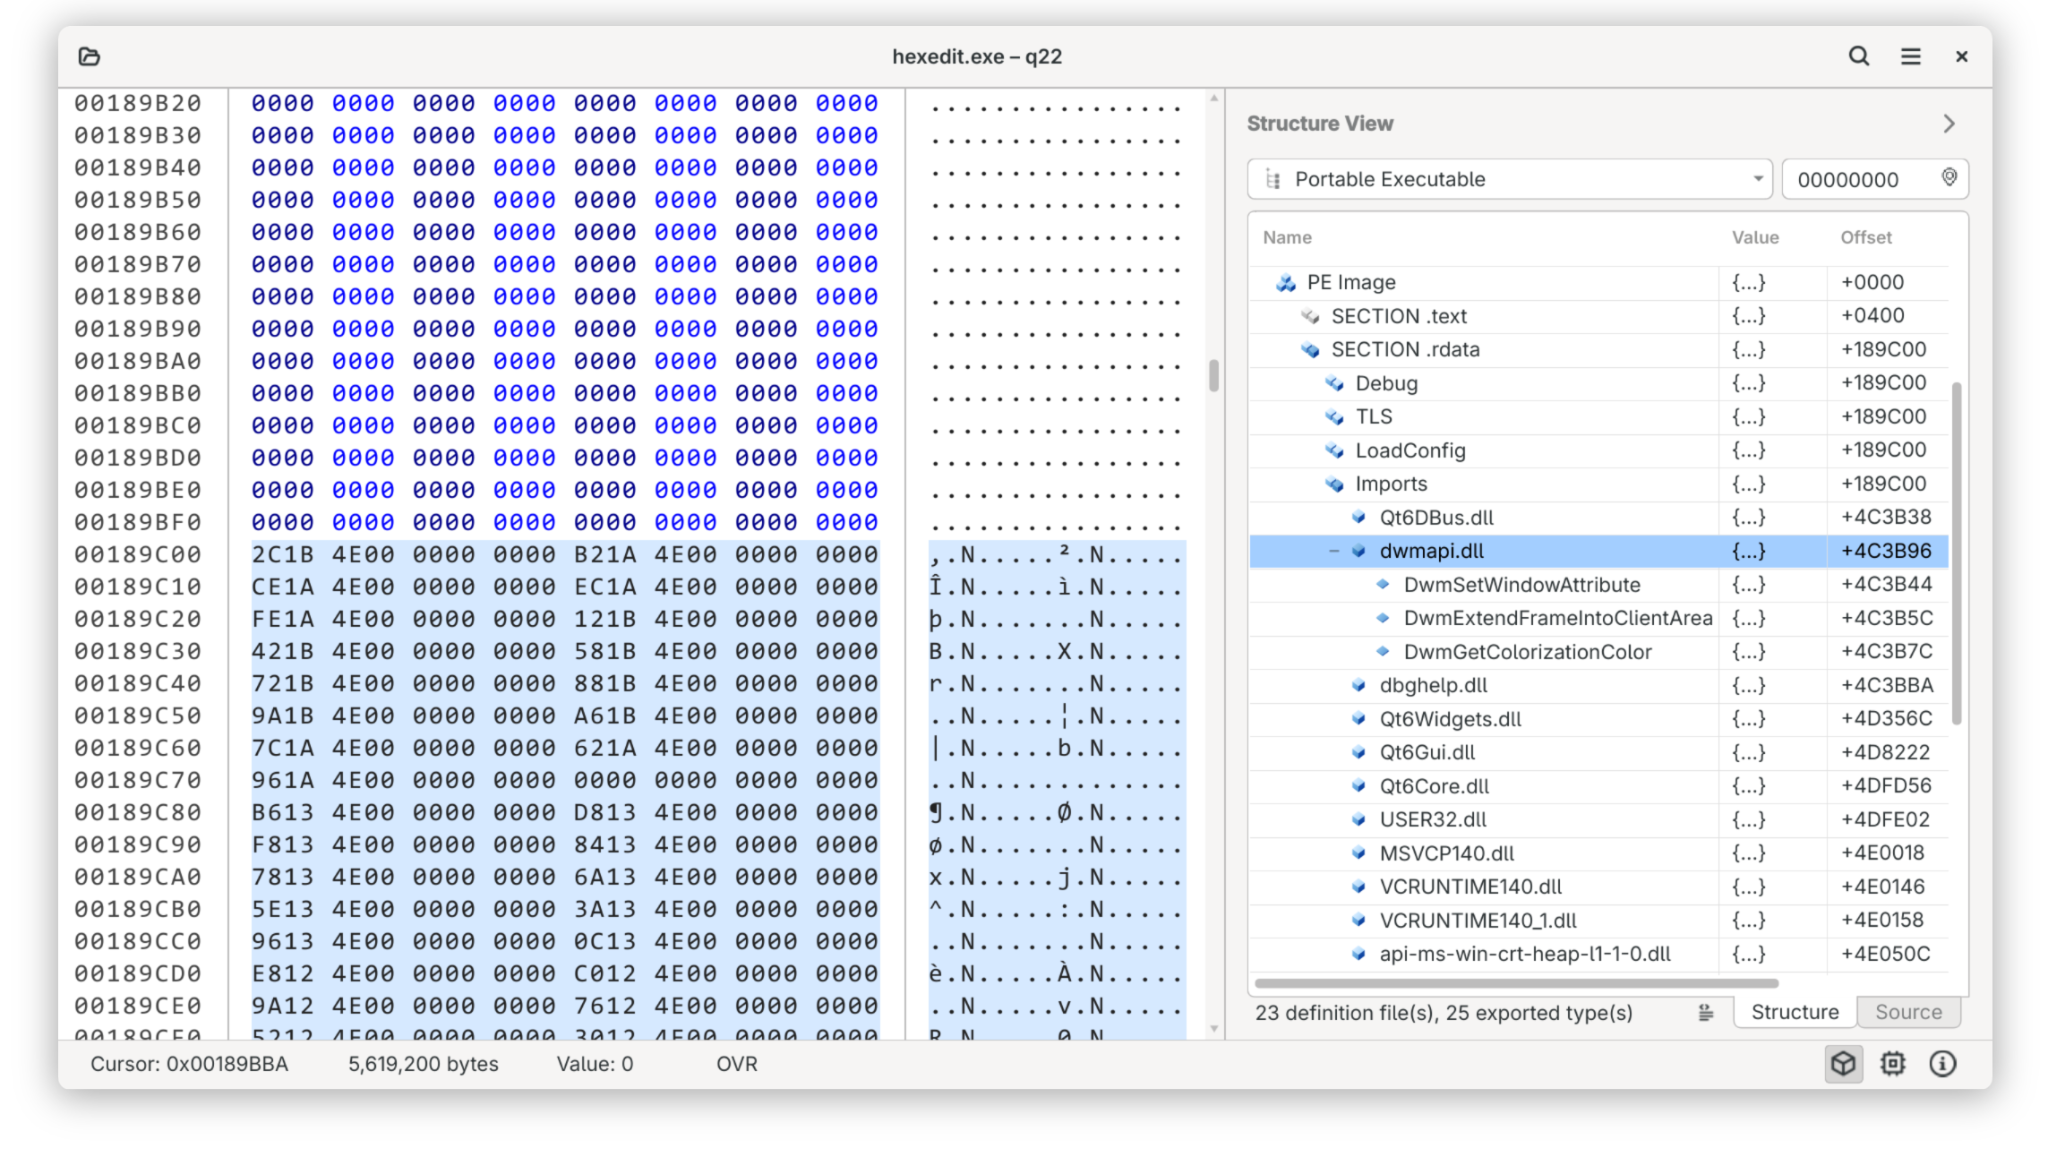
Task: Open file with the folder icon
Action: pos(89,56)
